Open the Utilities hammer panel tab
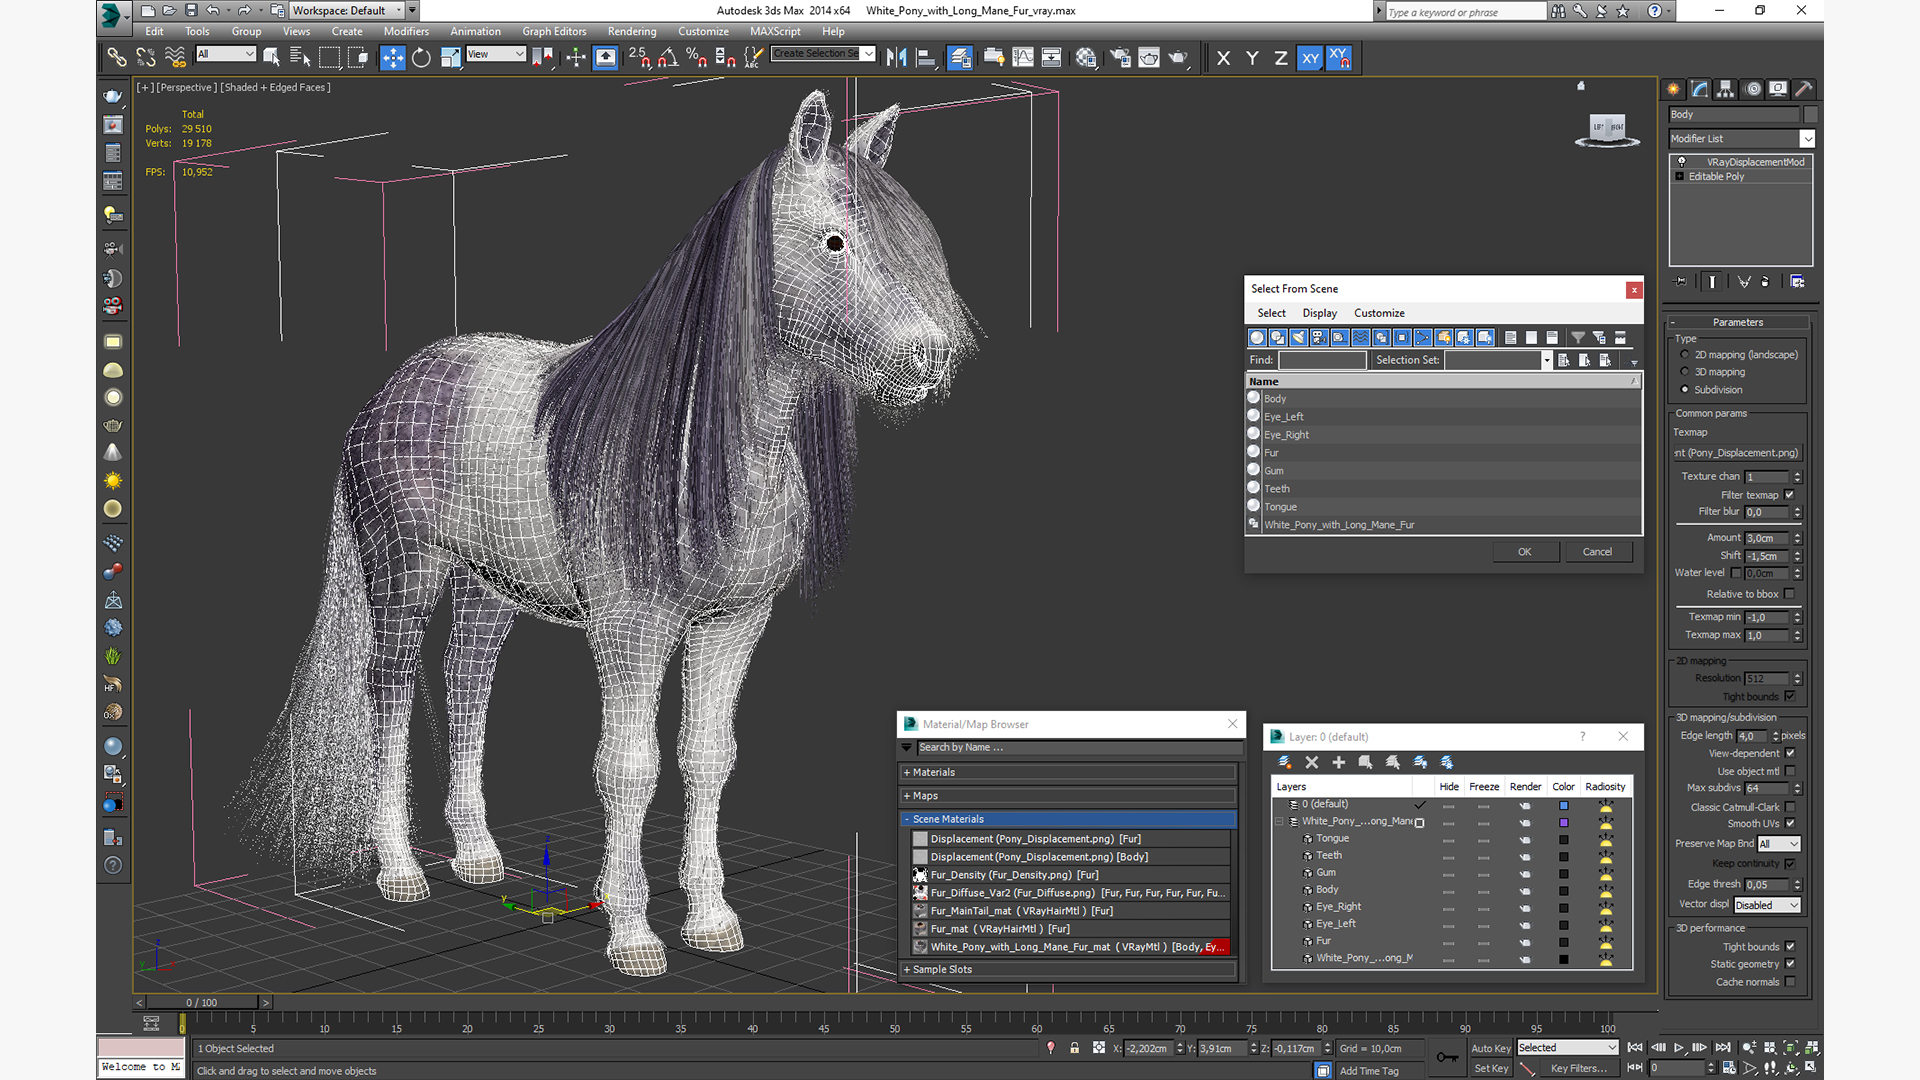Image resolution: width=1920 pixels, height=1080 pixels. [x=1804, y=89]
